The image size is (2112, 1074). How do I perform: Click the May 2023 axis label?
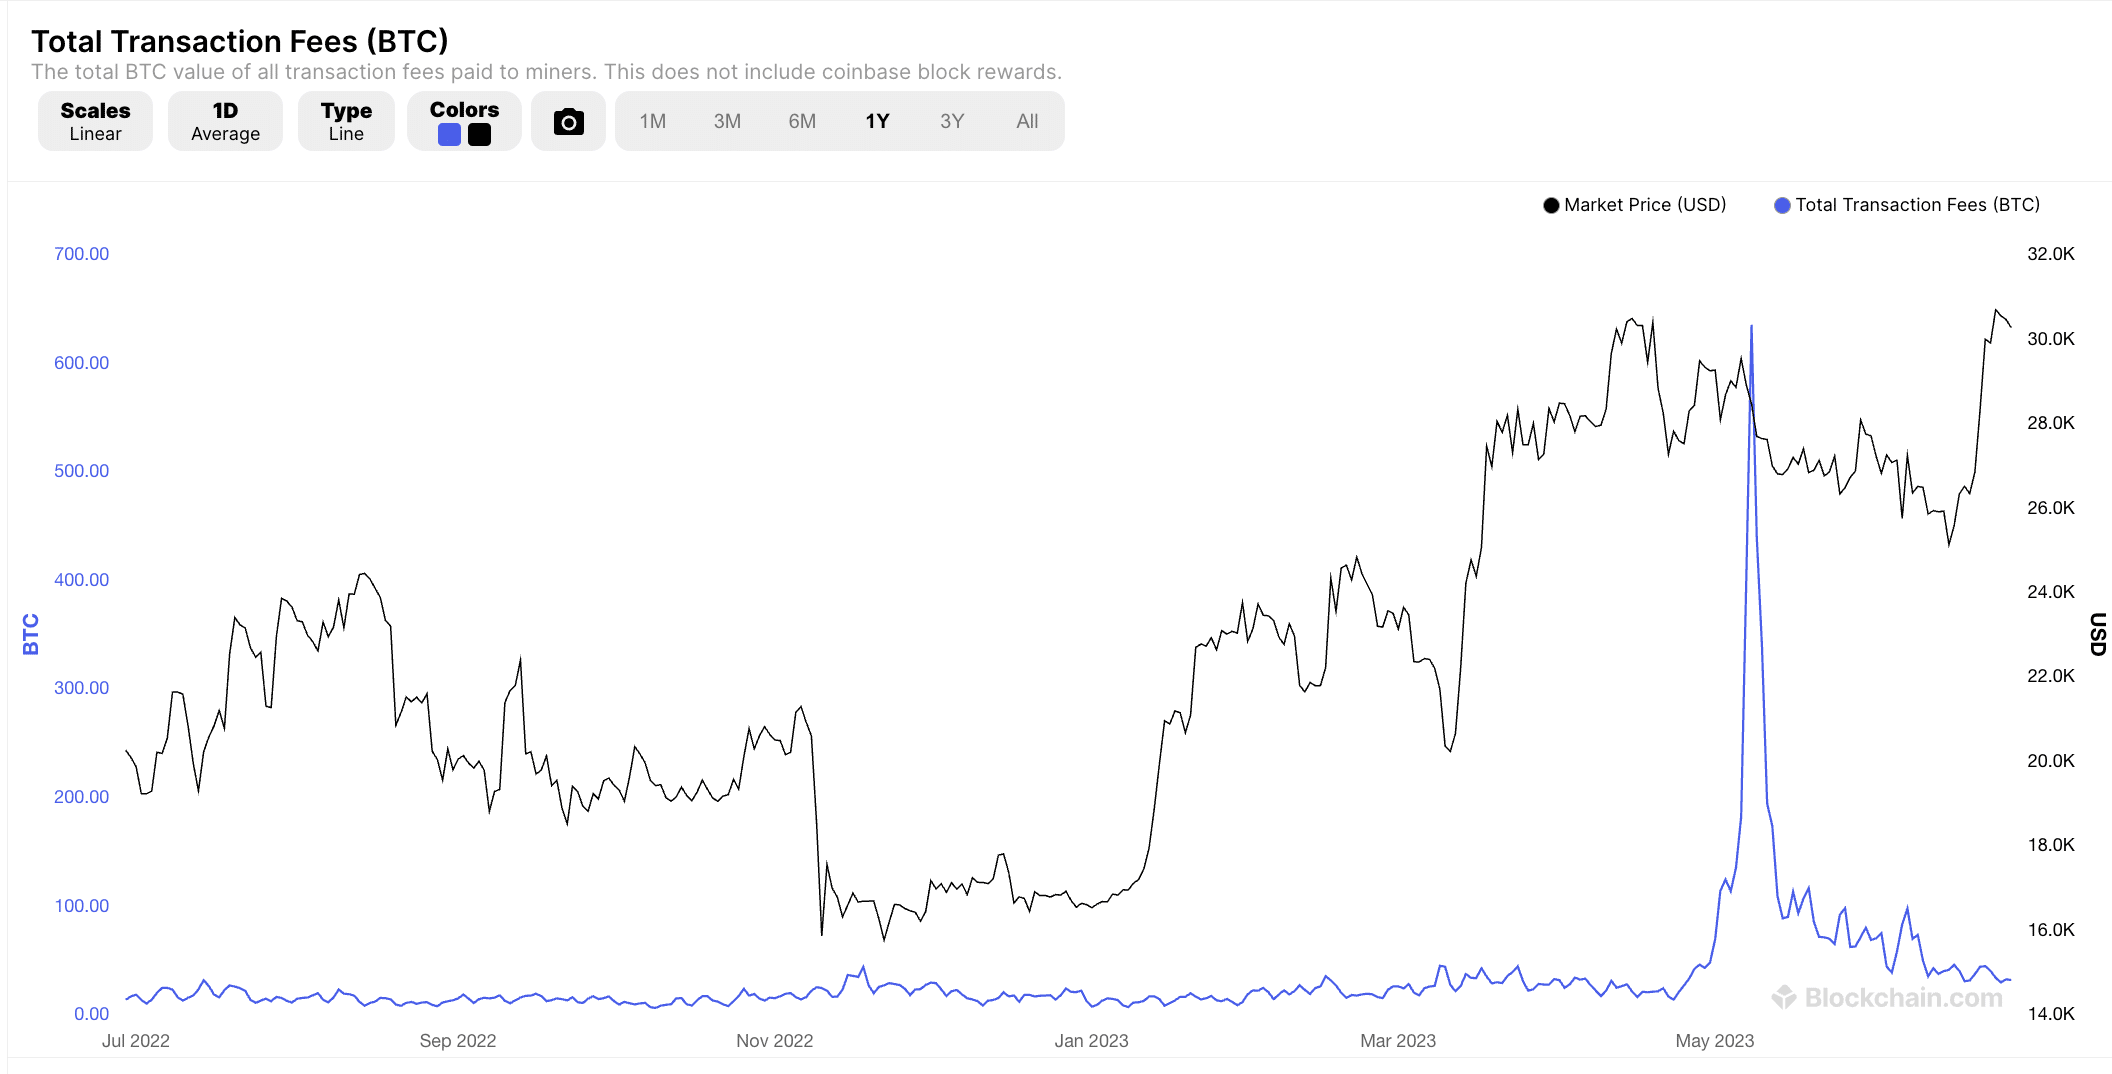tap(1715, 1041)
